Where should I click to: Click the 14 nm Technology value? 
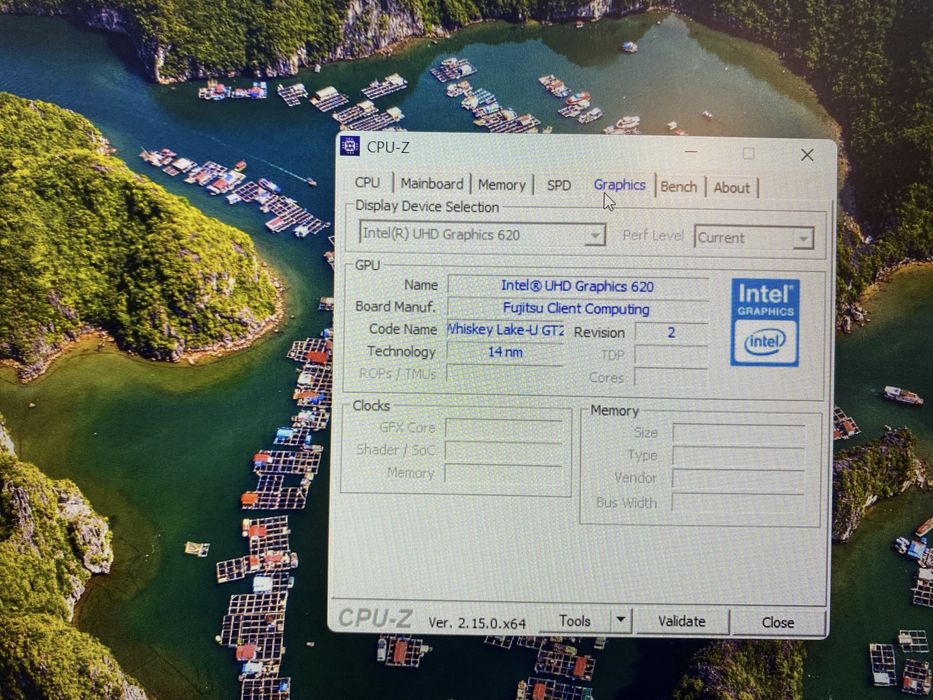[505, 352]
